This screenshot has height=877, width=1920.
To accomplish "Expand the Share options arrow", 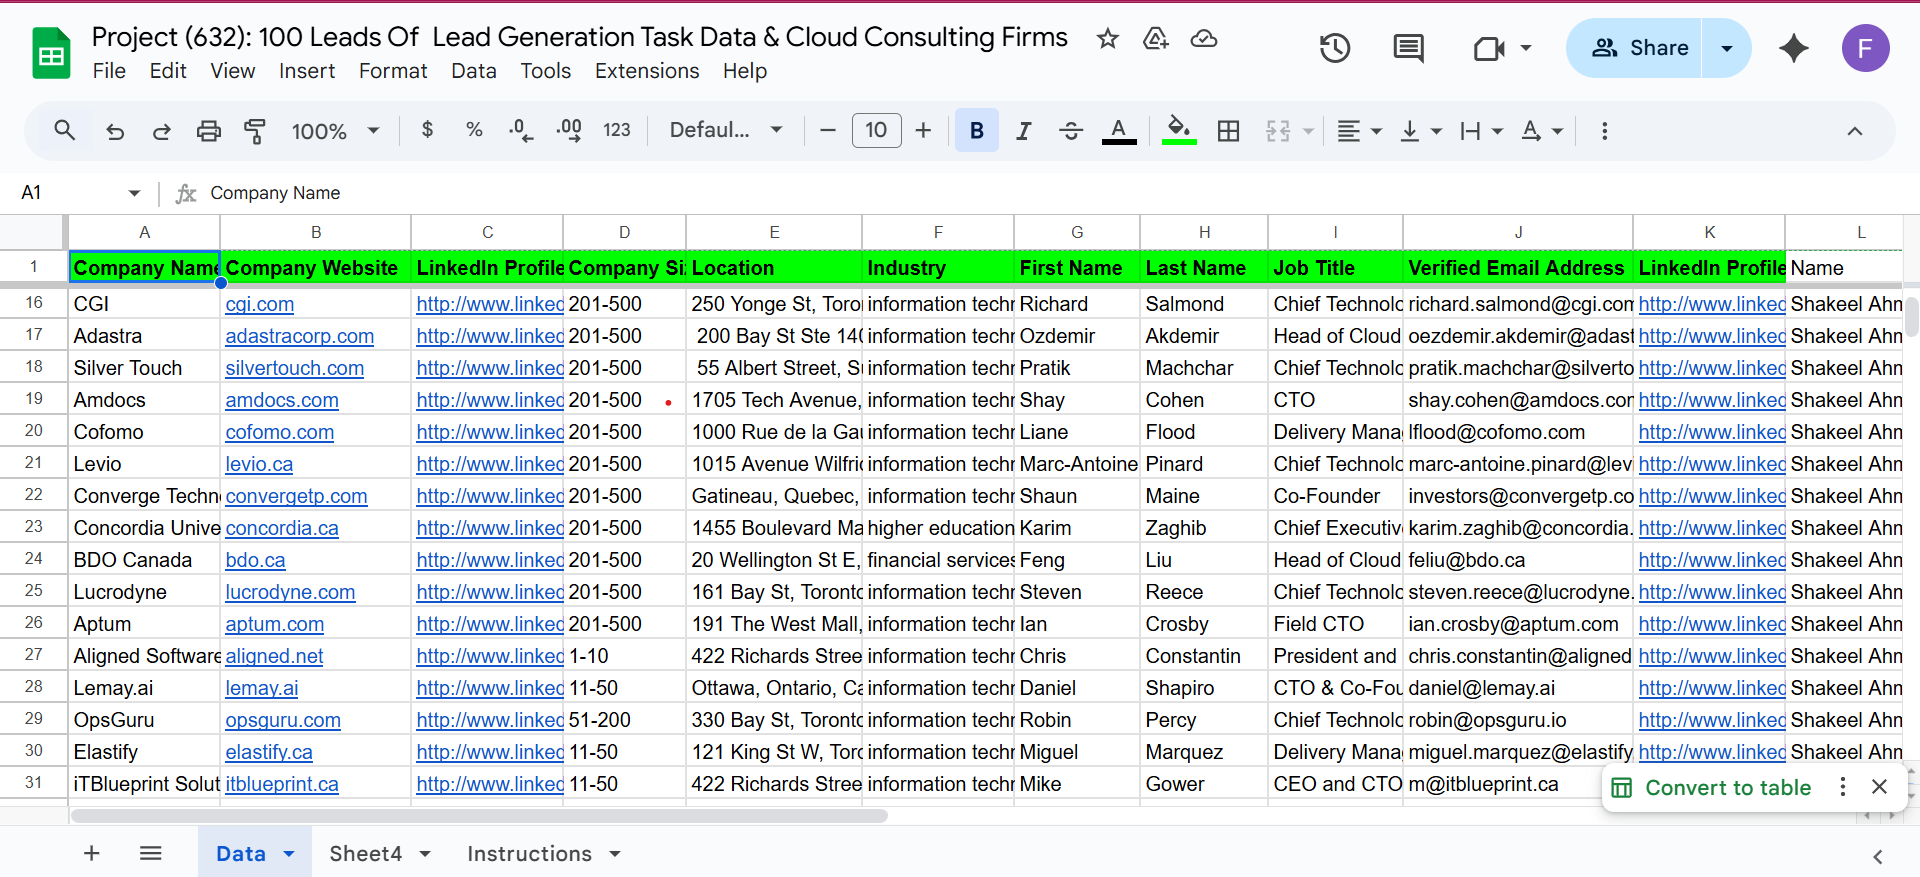I will coord(1727,48).
